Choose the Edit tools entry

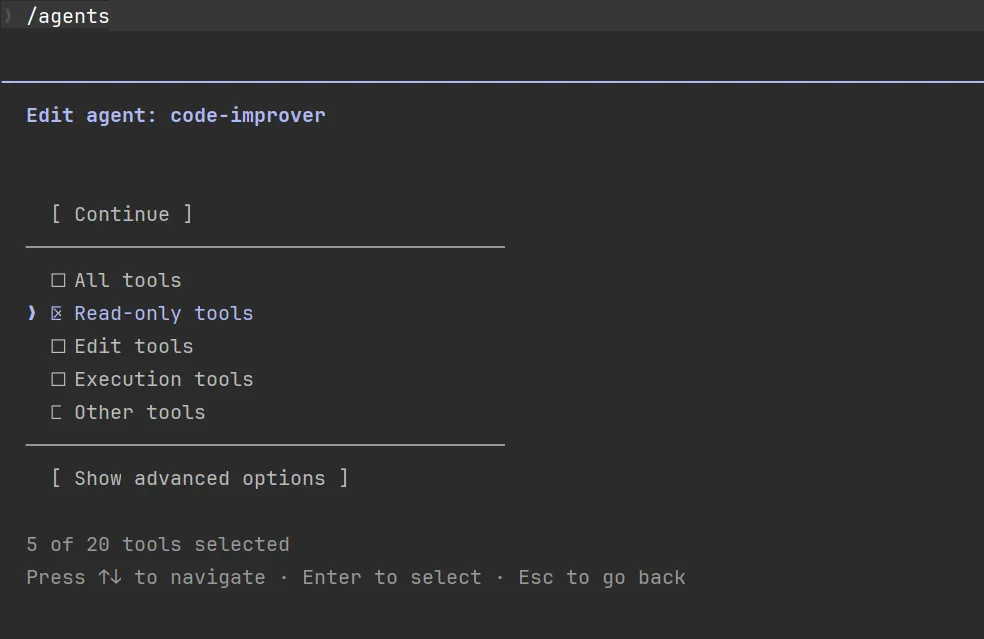pos(134,347)
